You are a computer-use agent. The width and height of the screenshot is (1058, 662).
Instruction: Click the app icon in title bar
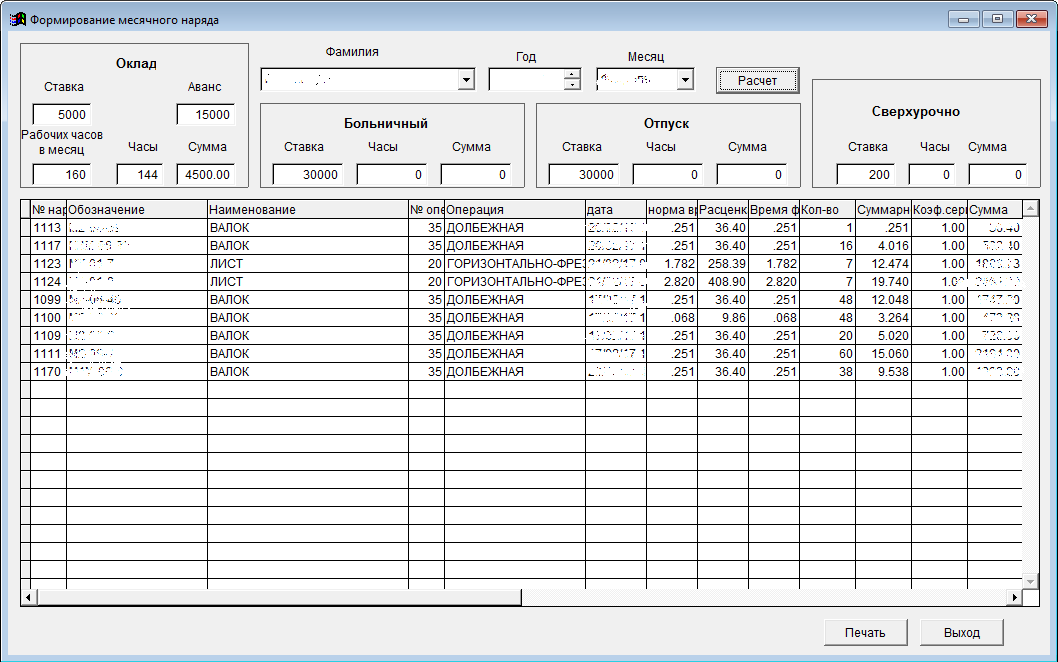17,19
